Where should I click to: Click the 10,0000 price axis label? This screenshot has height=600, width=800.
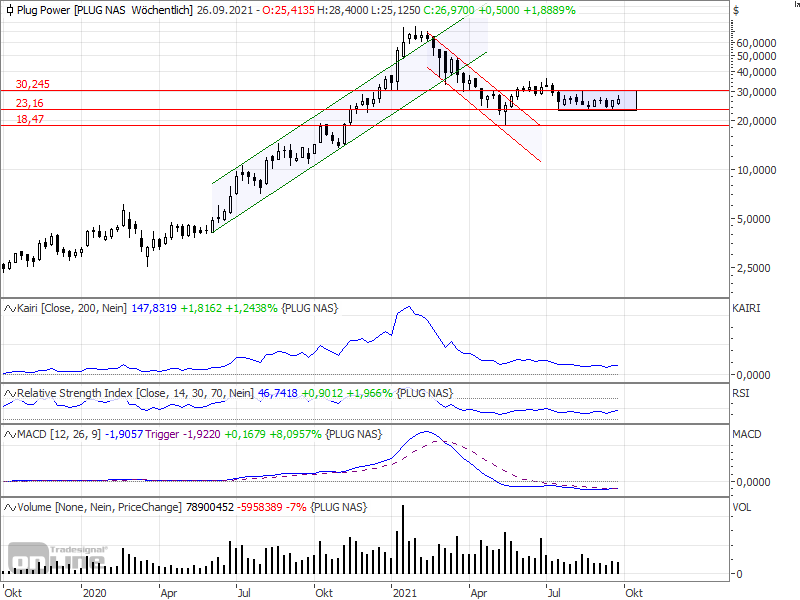click(757, 170)
